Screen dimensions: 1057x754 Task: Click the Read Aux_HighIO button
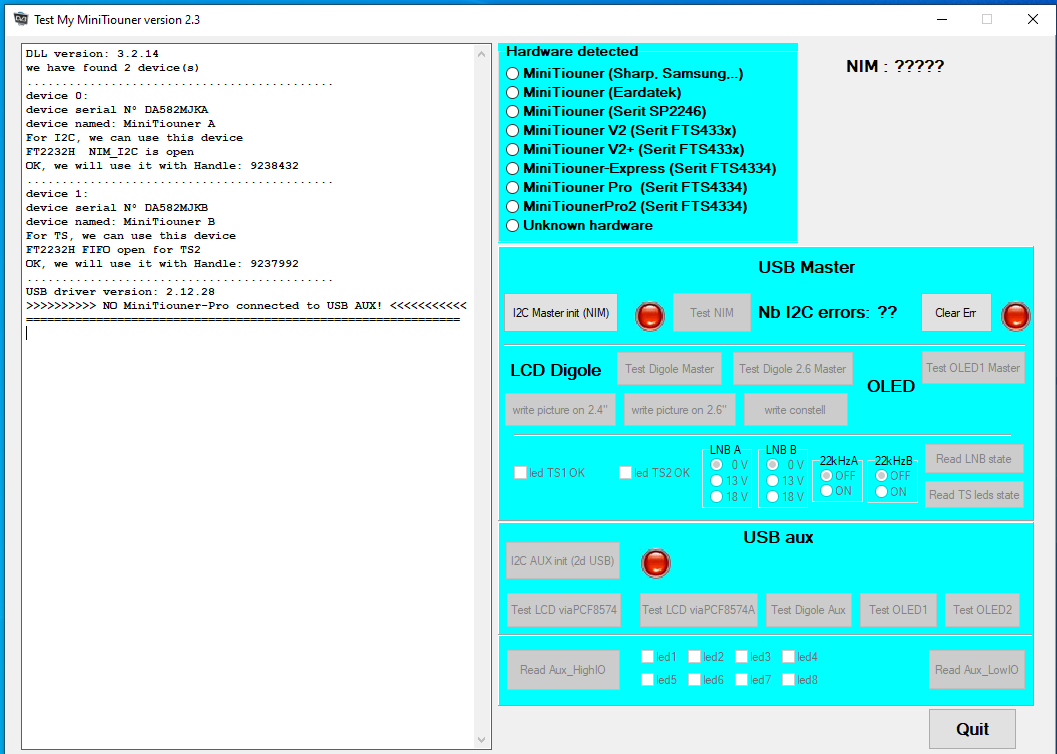point(562,670)
